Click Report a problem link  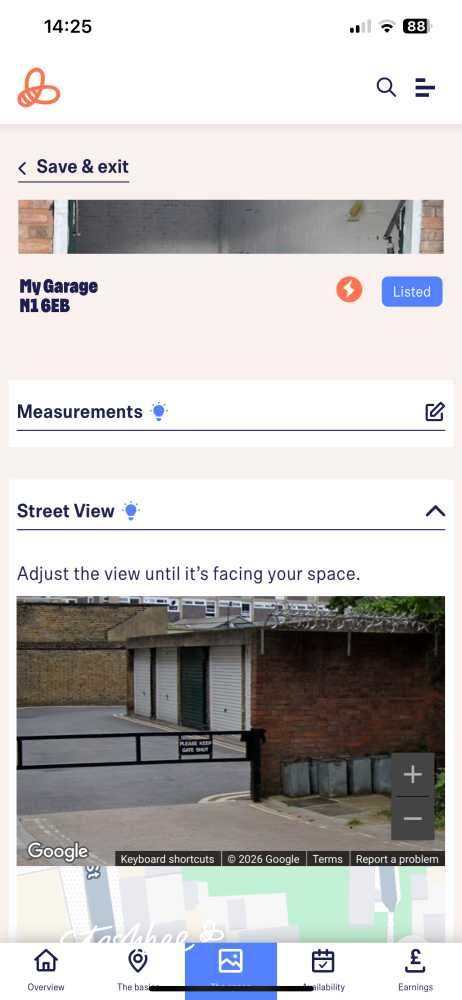pos(397,859)
